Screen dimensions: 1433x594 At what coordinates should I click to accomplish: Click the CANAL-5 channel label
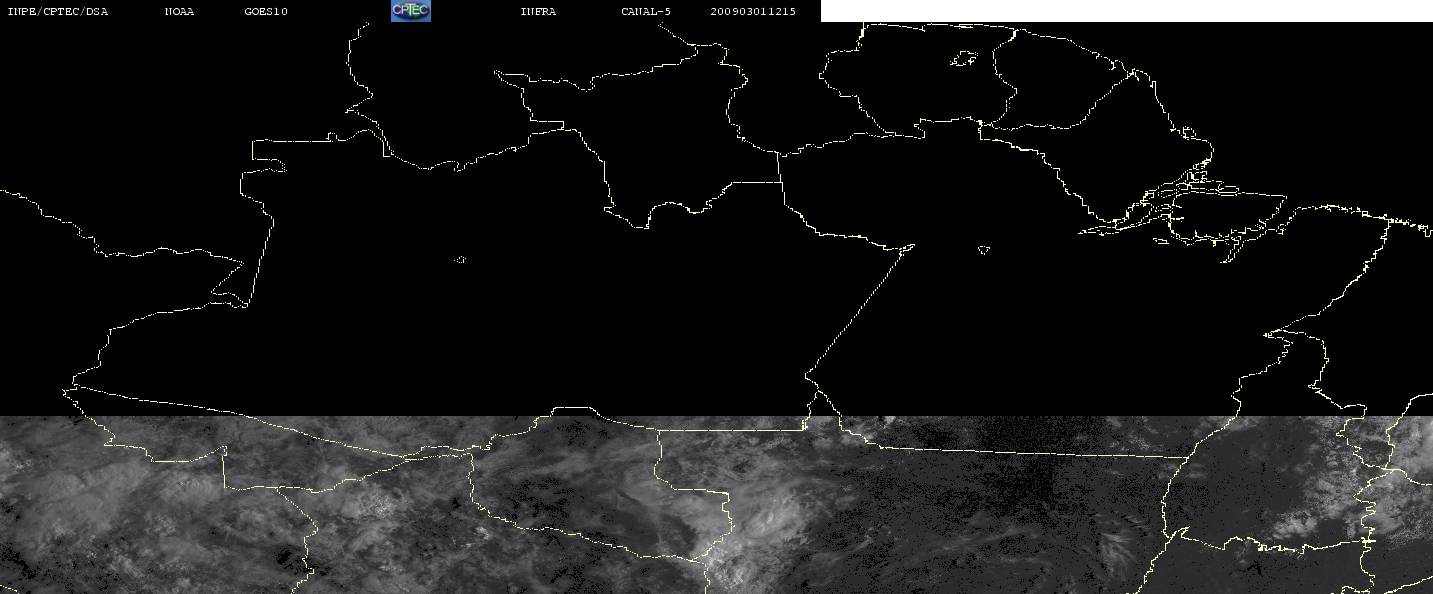pyautogui.click(x=646, y=12)
